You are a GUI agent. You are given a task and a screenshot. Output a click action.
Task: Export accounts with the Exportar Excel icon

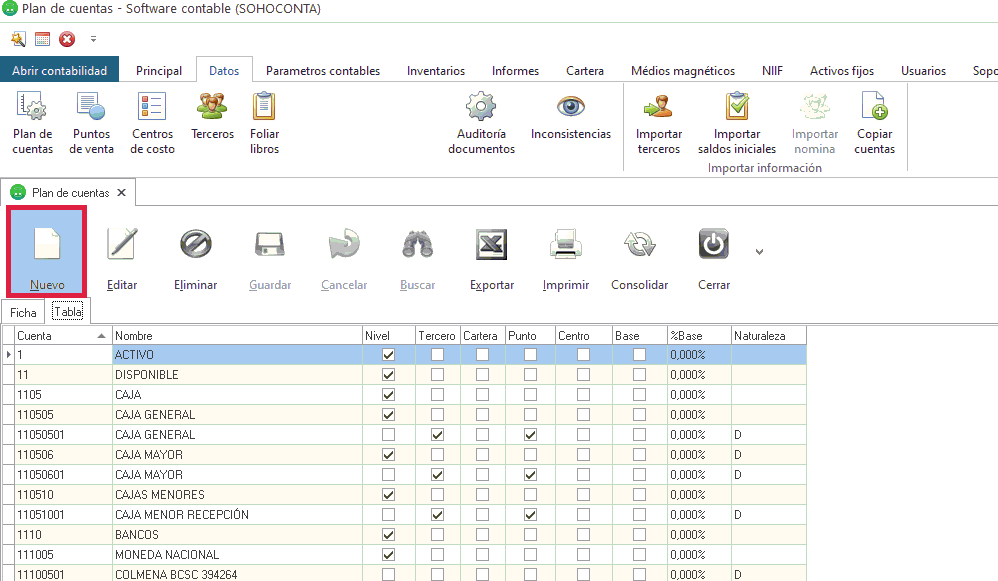(491, 245)
